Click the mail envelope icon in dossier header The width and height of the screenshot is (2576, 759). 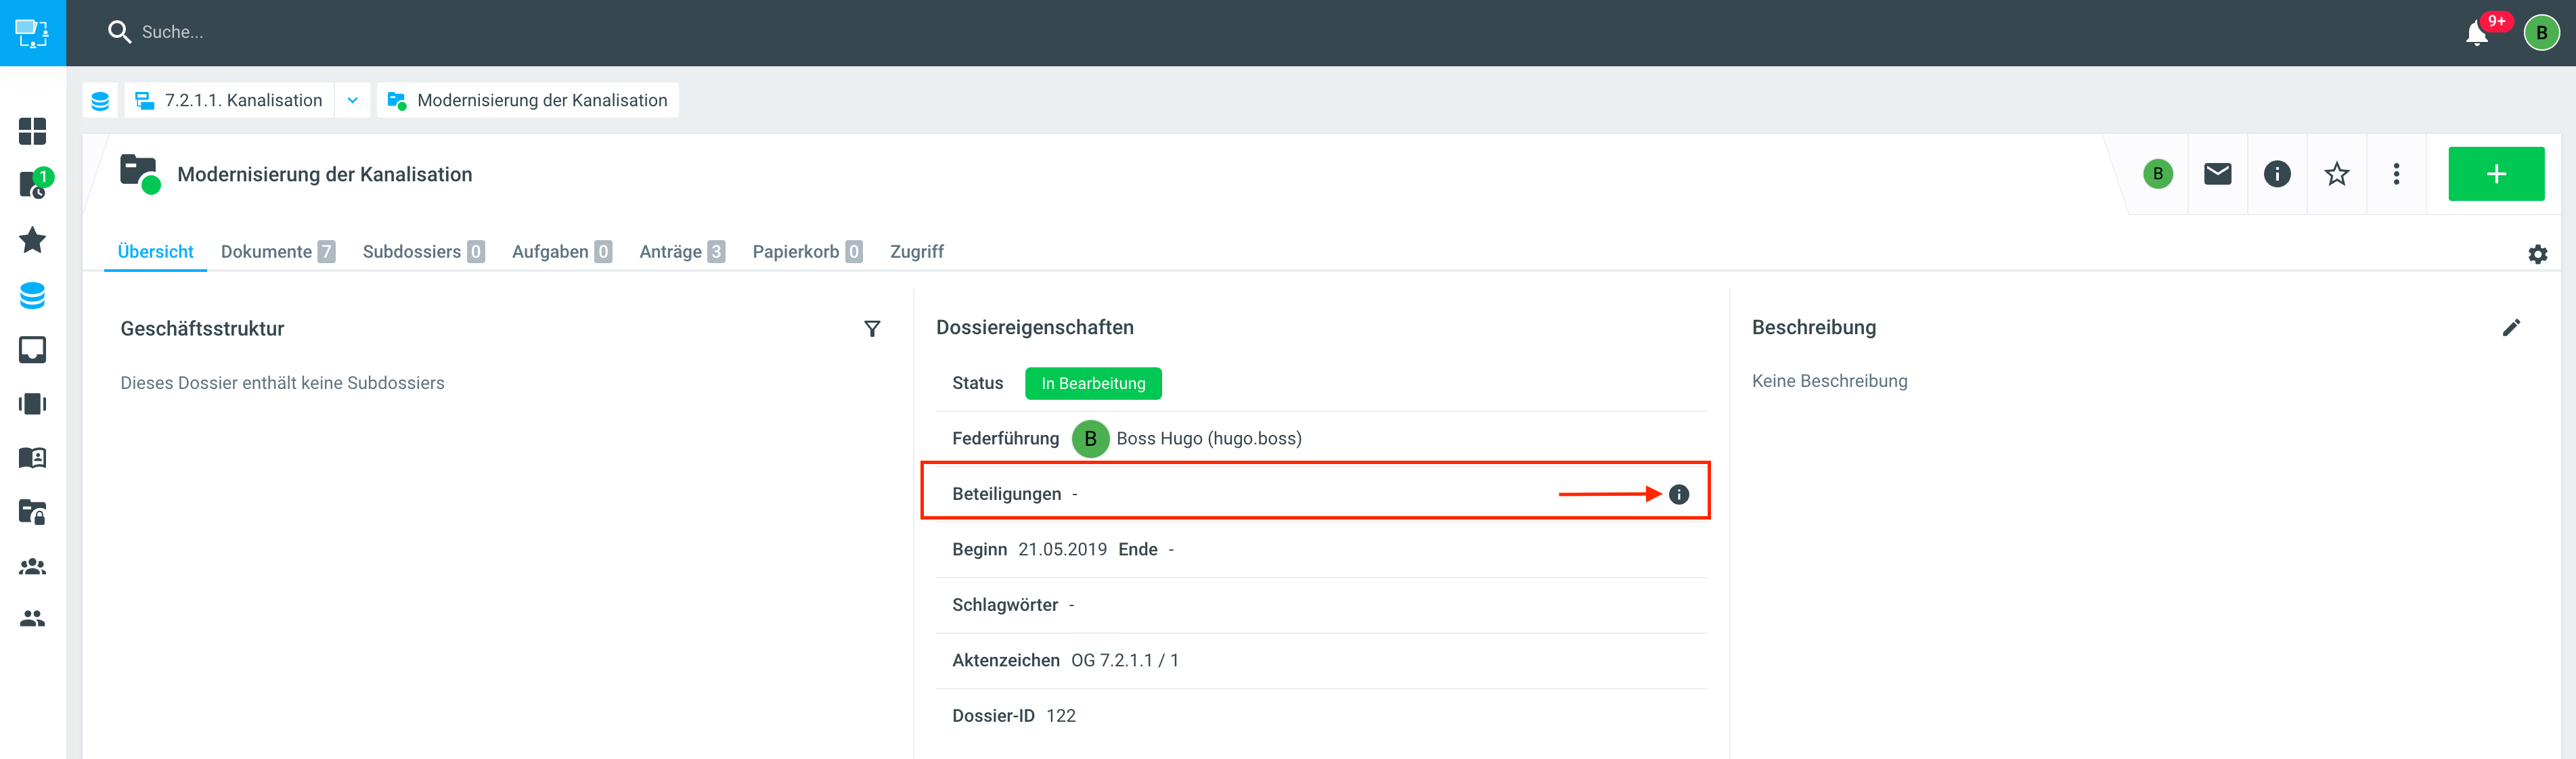[x=2217, y=174]
